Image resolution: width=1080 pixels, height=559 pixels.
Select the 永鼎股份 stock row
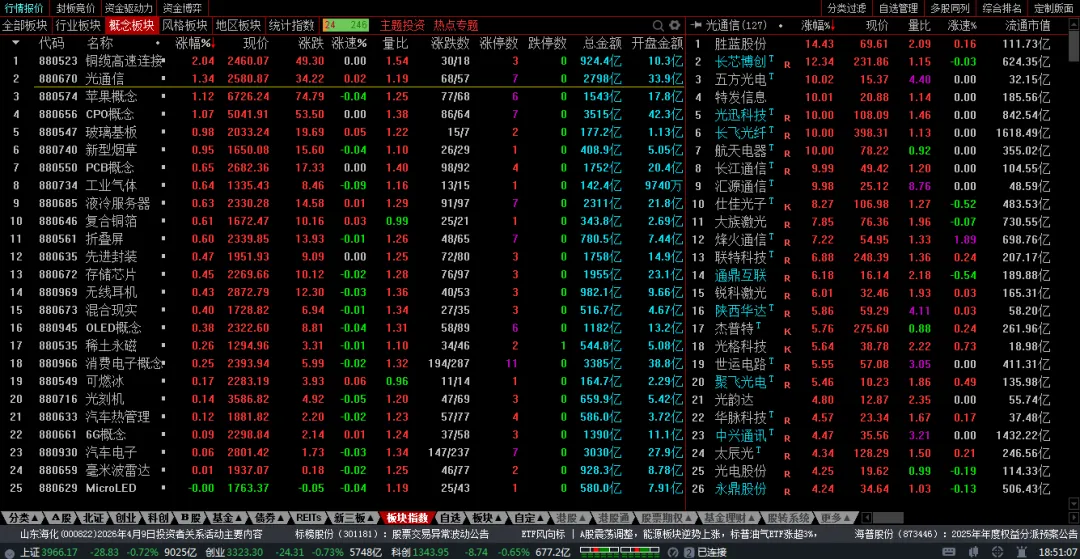click(x=878, y=489)
